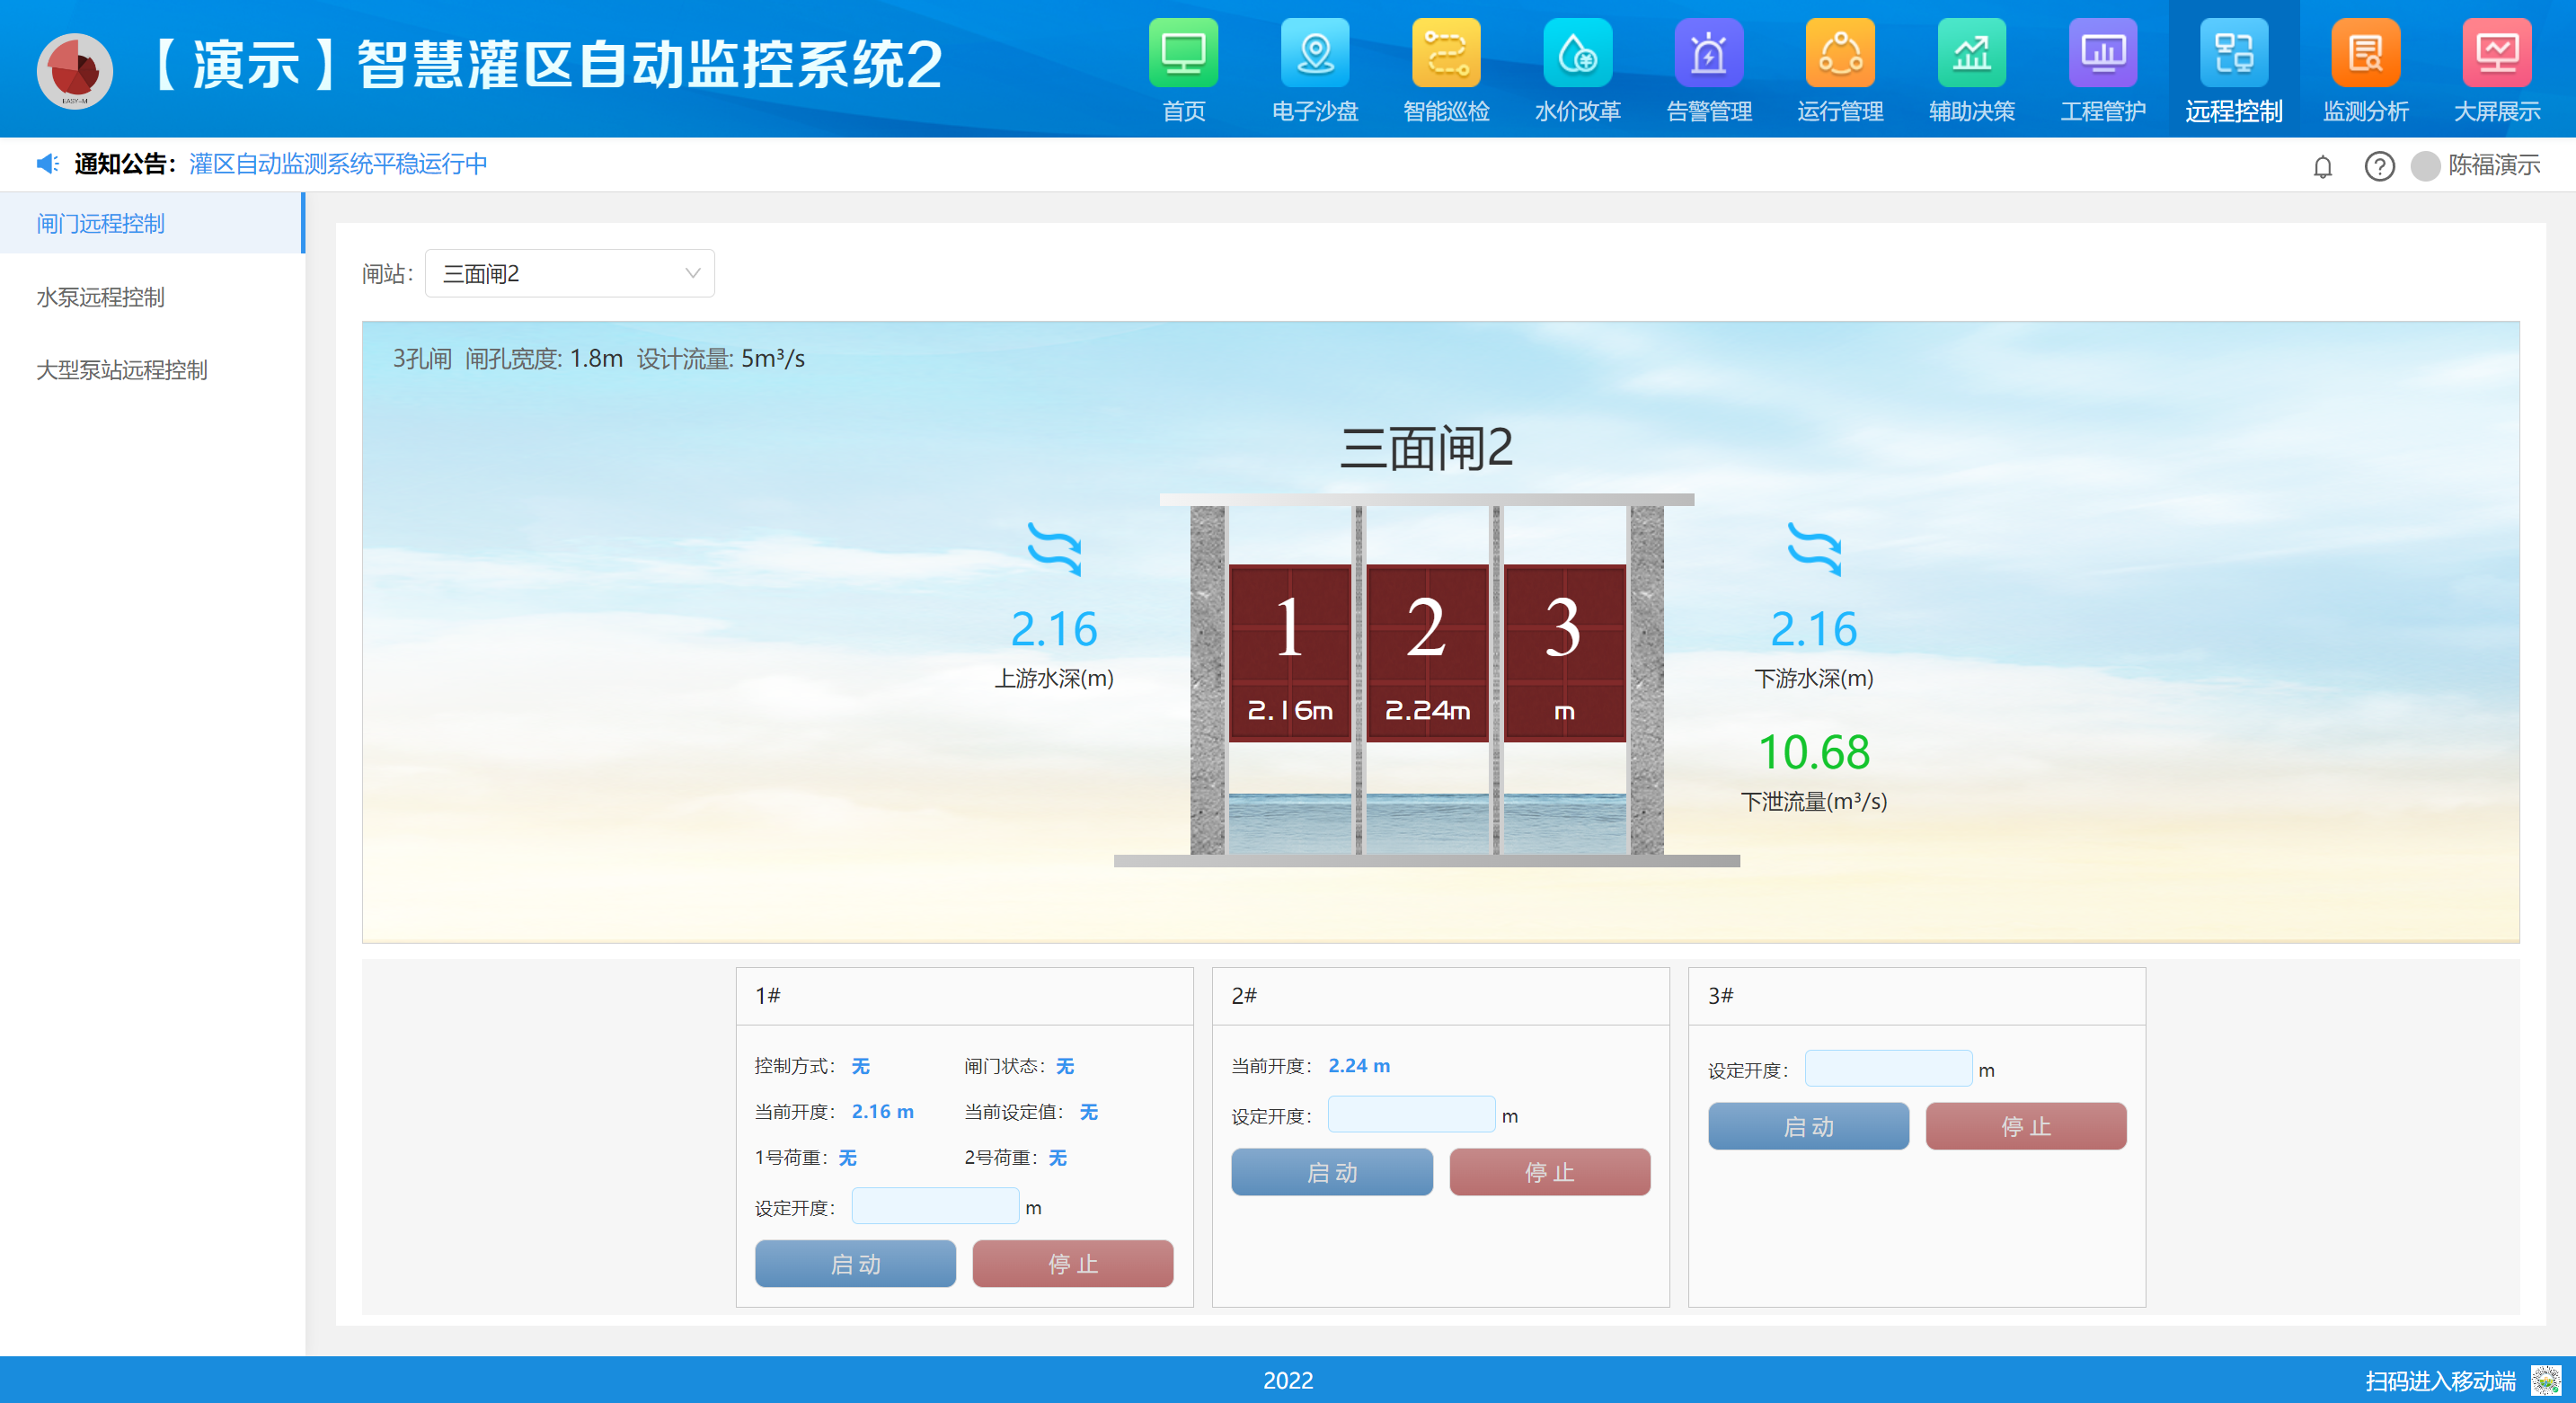Click the upstream water wave icon
Screen dimensions: 2576x1403
(x=1054, y=548)
